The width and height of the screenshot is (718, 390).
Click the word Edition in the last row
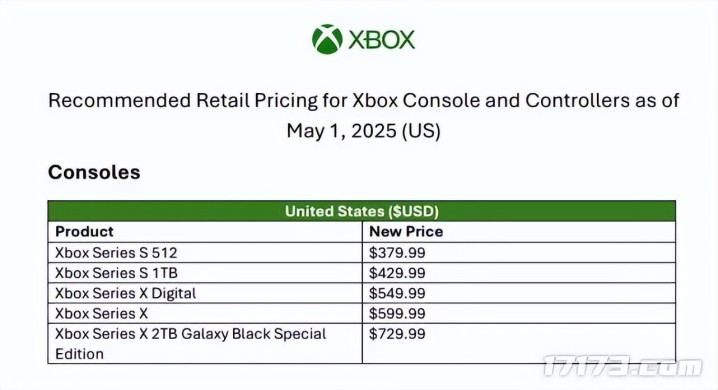pos(79,354)
